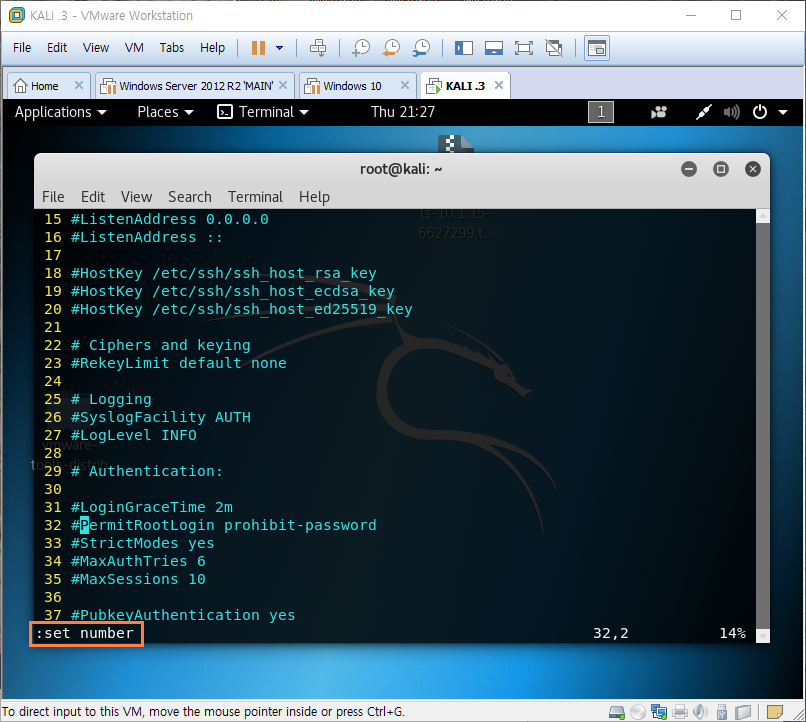Click the printer status icon
This screenshot has width=806, height=722.
pos(680,712)
